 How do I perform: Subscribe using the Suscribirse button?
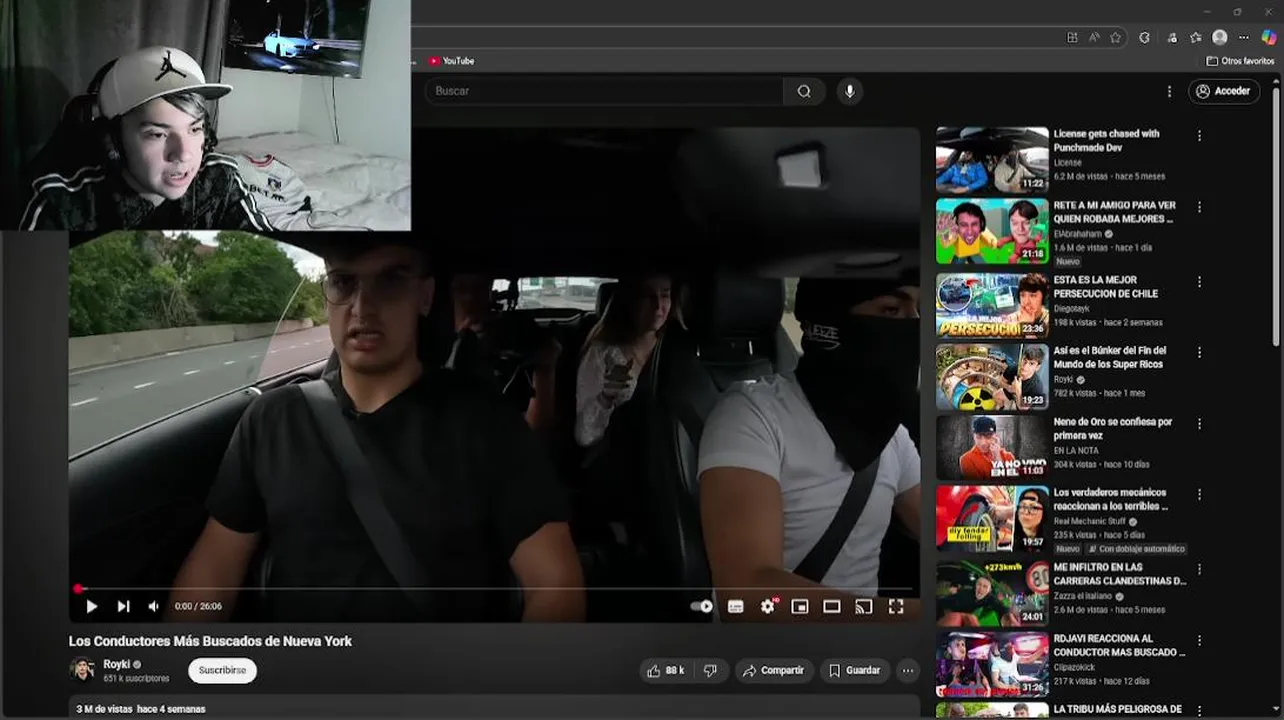222,670
